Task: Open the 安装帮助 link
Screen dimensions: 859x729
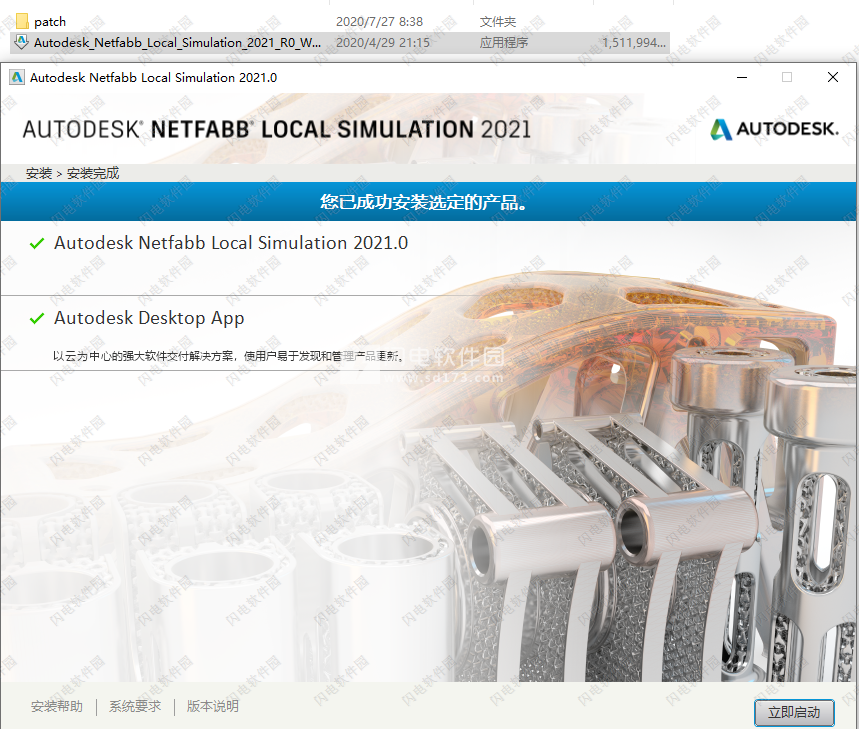Action: (x=56, y=706)
